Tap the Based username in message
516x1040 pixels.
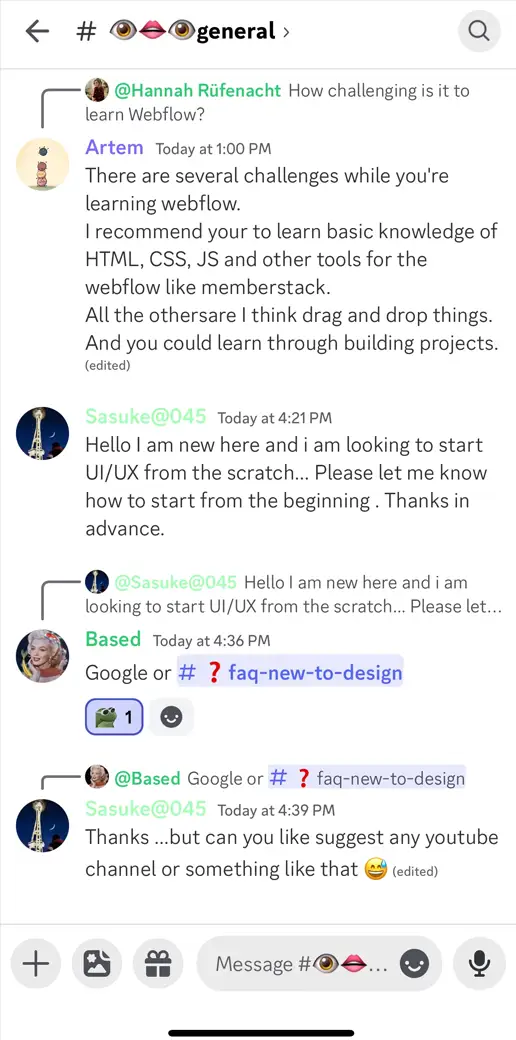(x=113, y=639)
